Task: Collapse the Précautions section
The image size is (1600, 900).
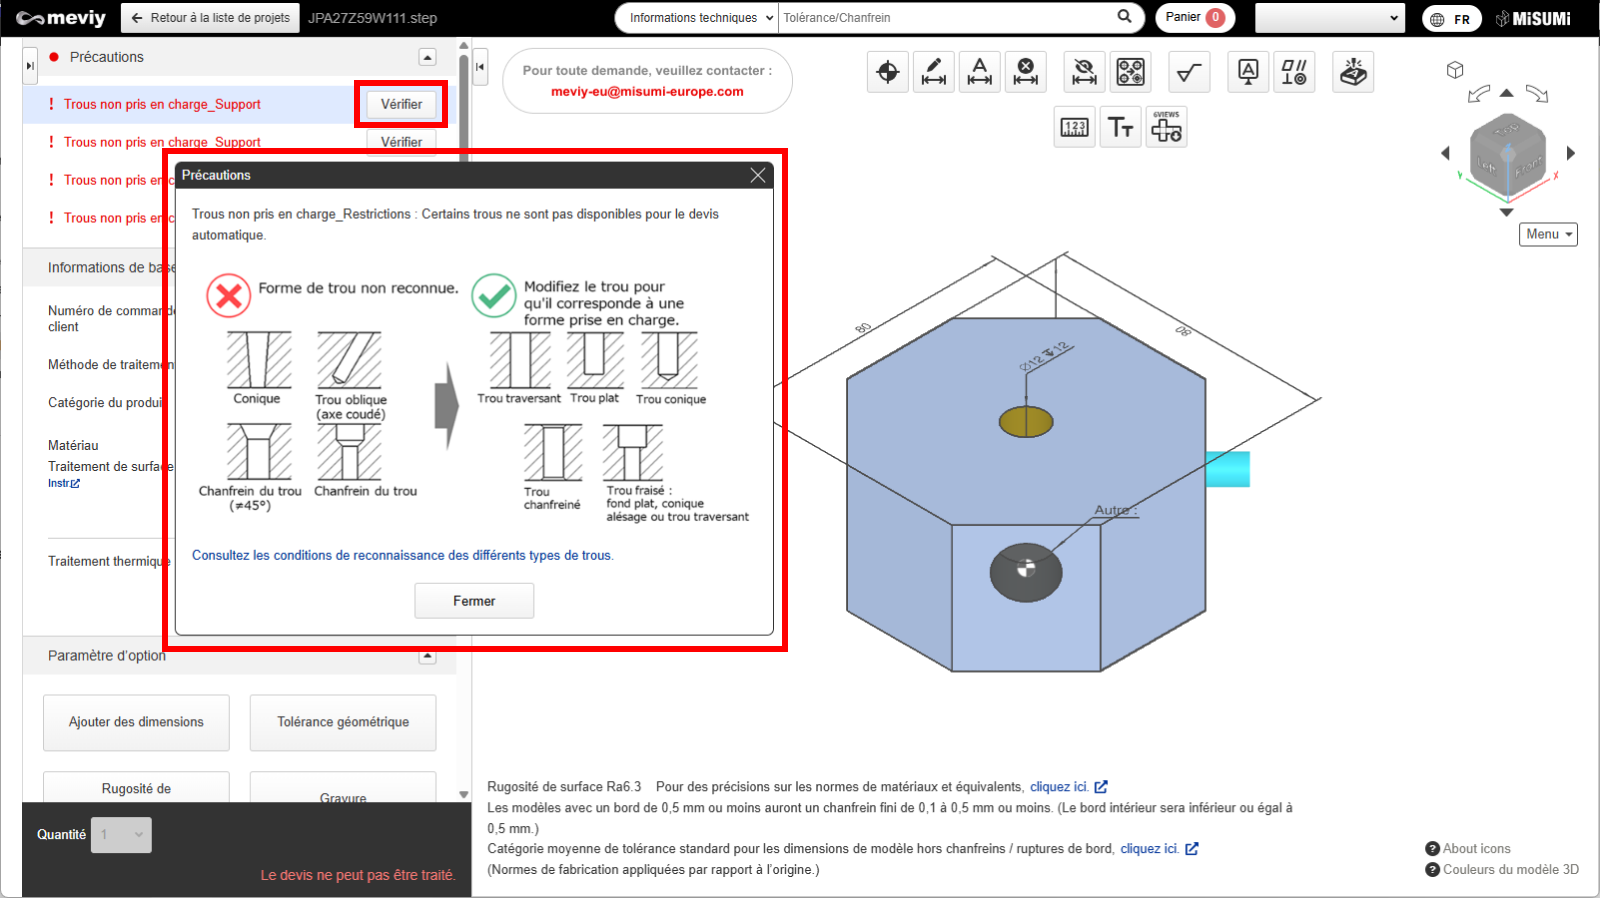Action: pyautogui.click(x=427, y=57)
